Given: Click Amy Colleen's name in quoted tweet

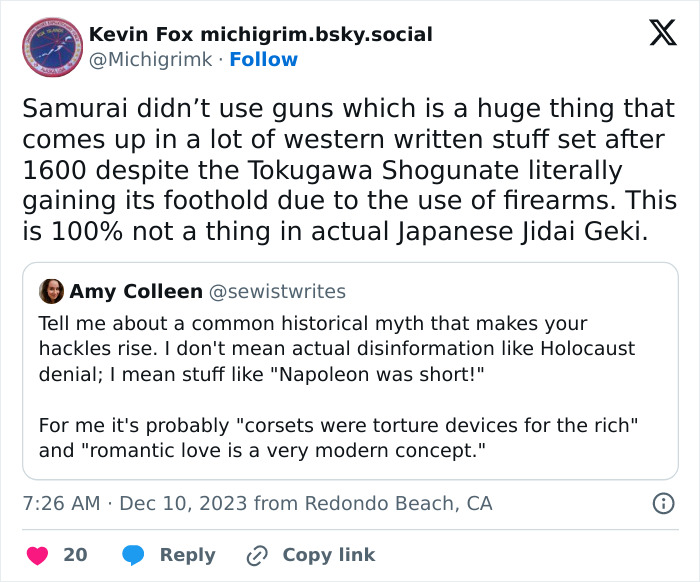Looking at the screenshot, I should (x=135, y=291).
